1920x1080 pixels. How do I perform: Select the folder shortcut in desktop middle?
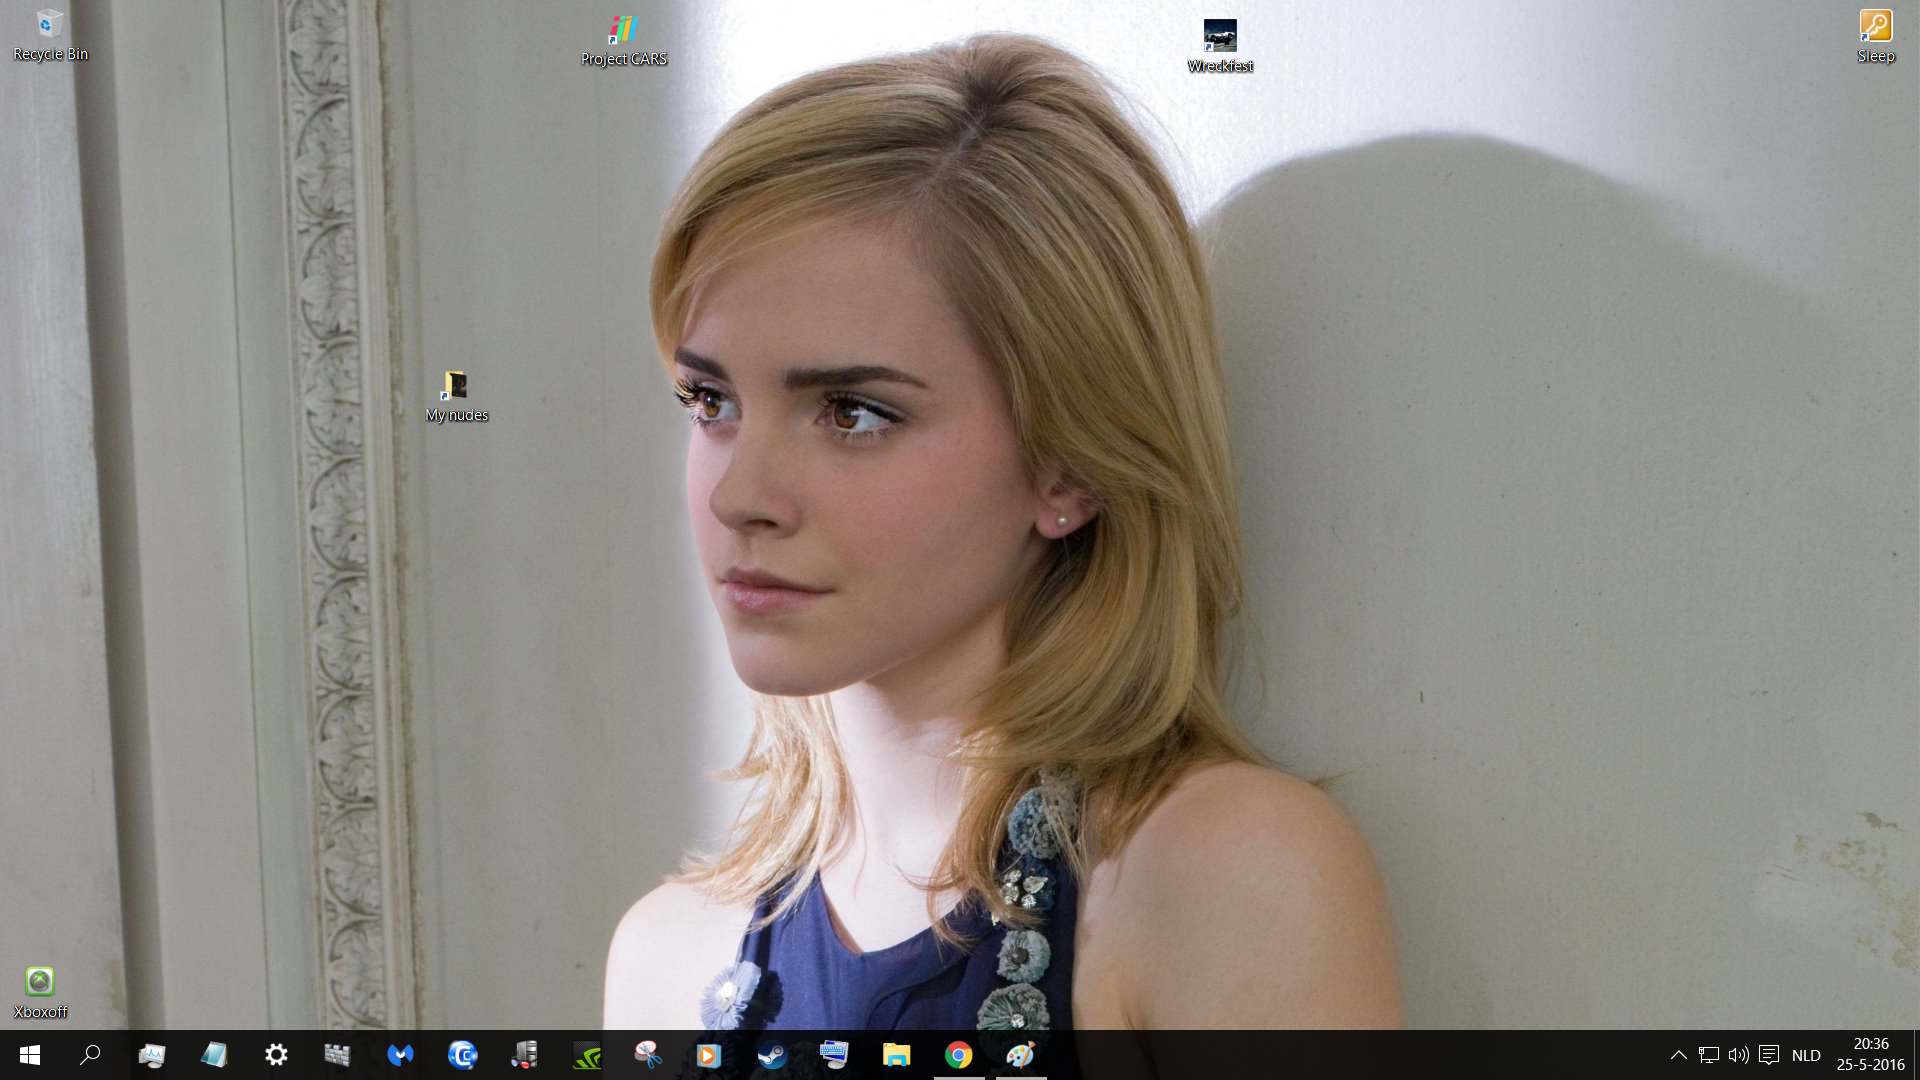tap(456, 397)
